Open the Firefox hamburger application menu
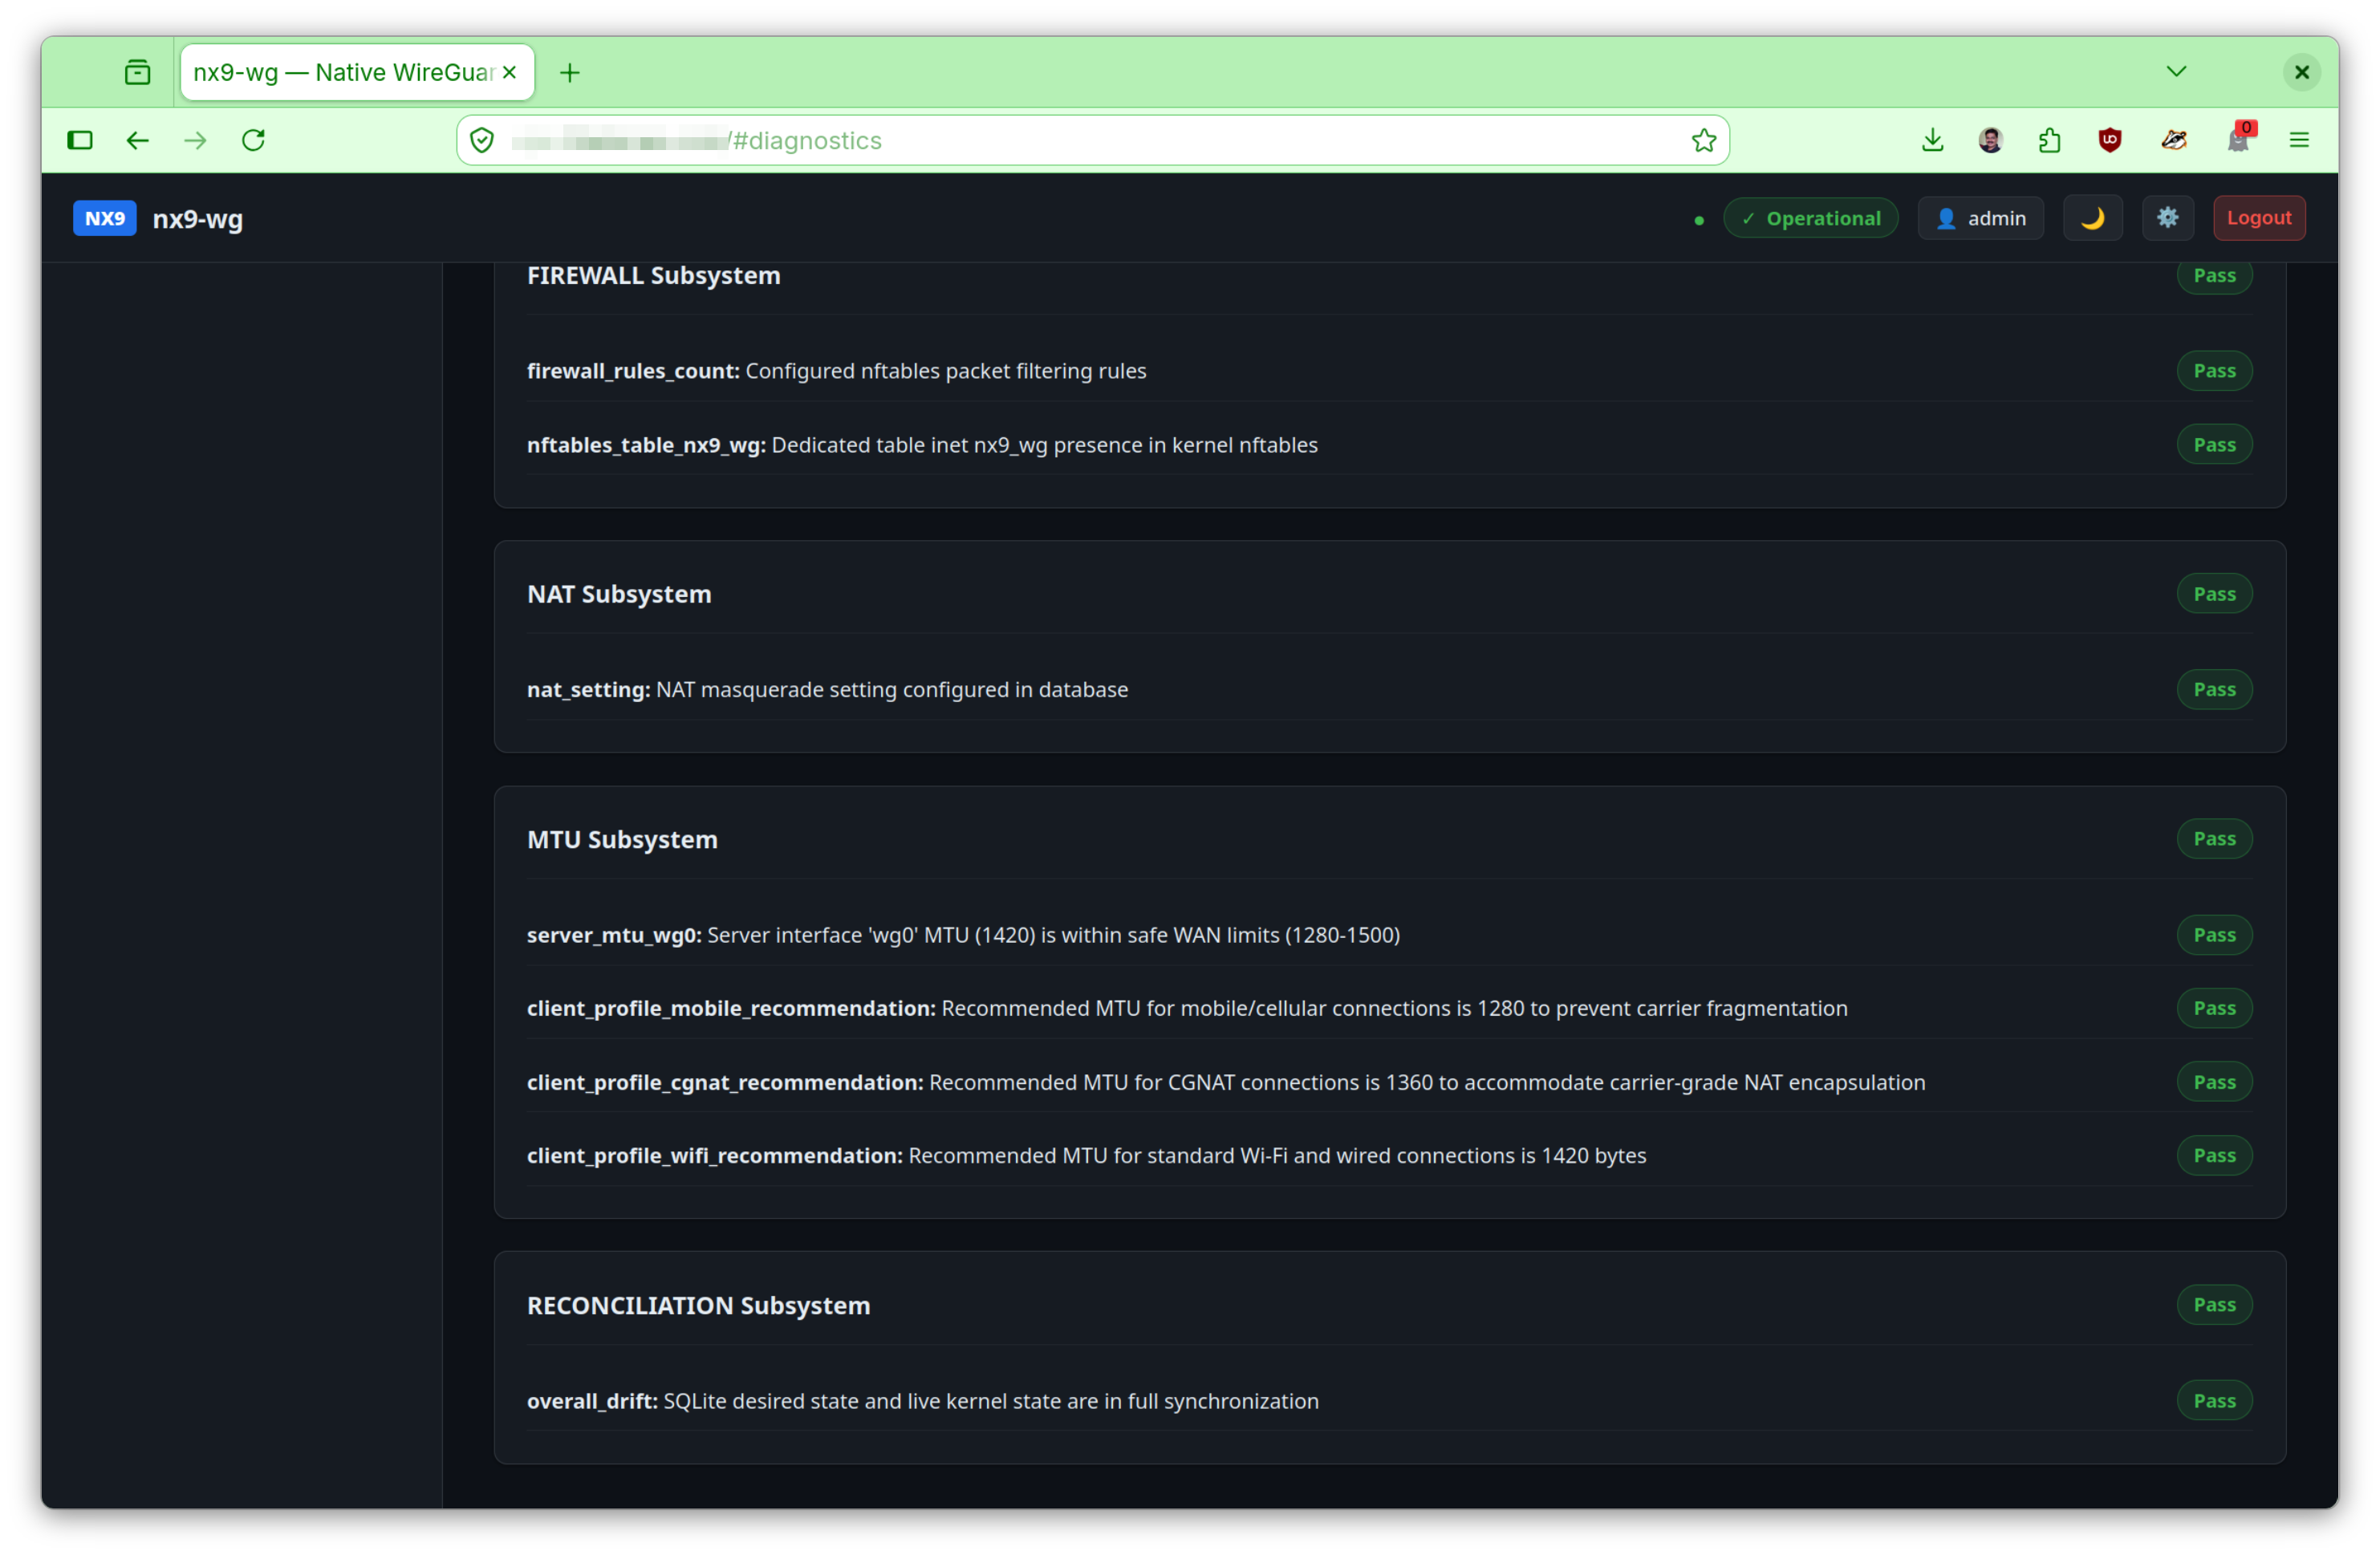Viewport: 2380px width, 1555px height. pyautogui.click(x=2298, y=140)
